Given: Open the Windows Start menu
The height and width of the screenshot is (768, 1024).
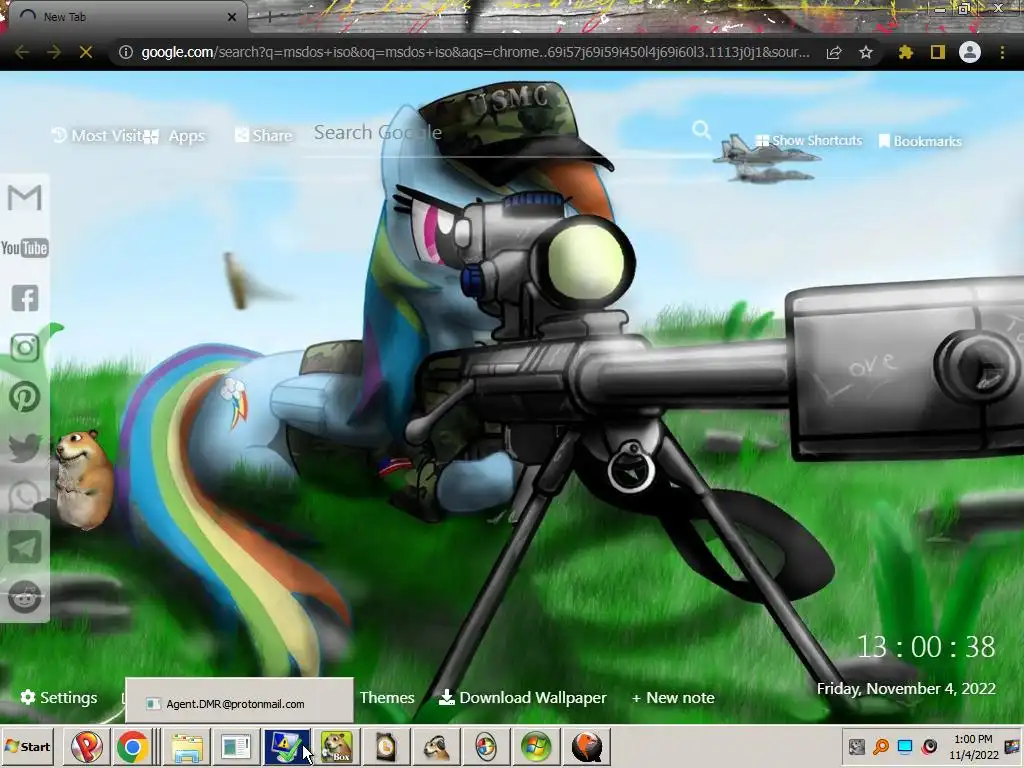Looking at the screenshot, I should (27, 746).
